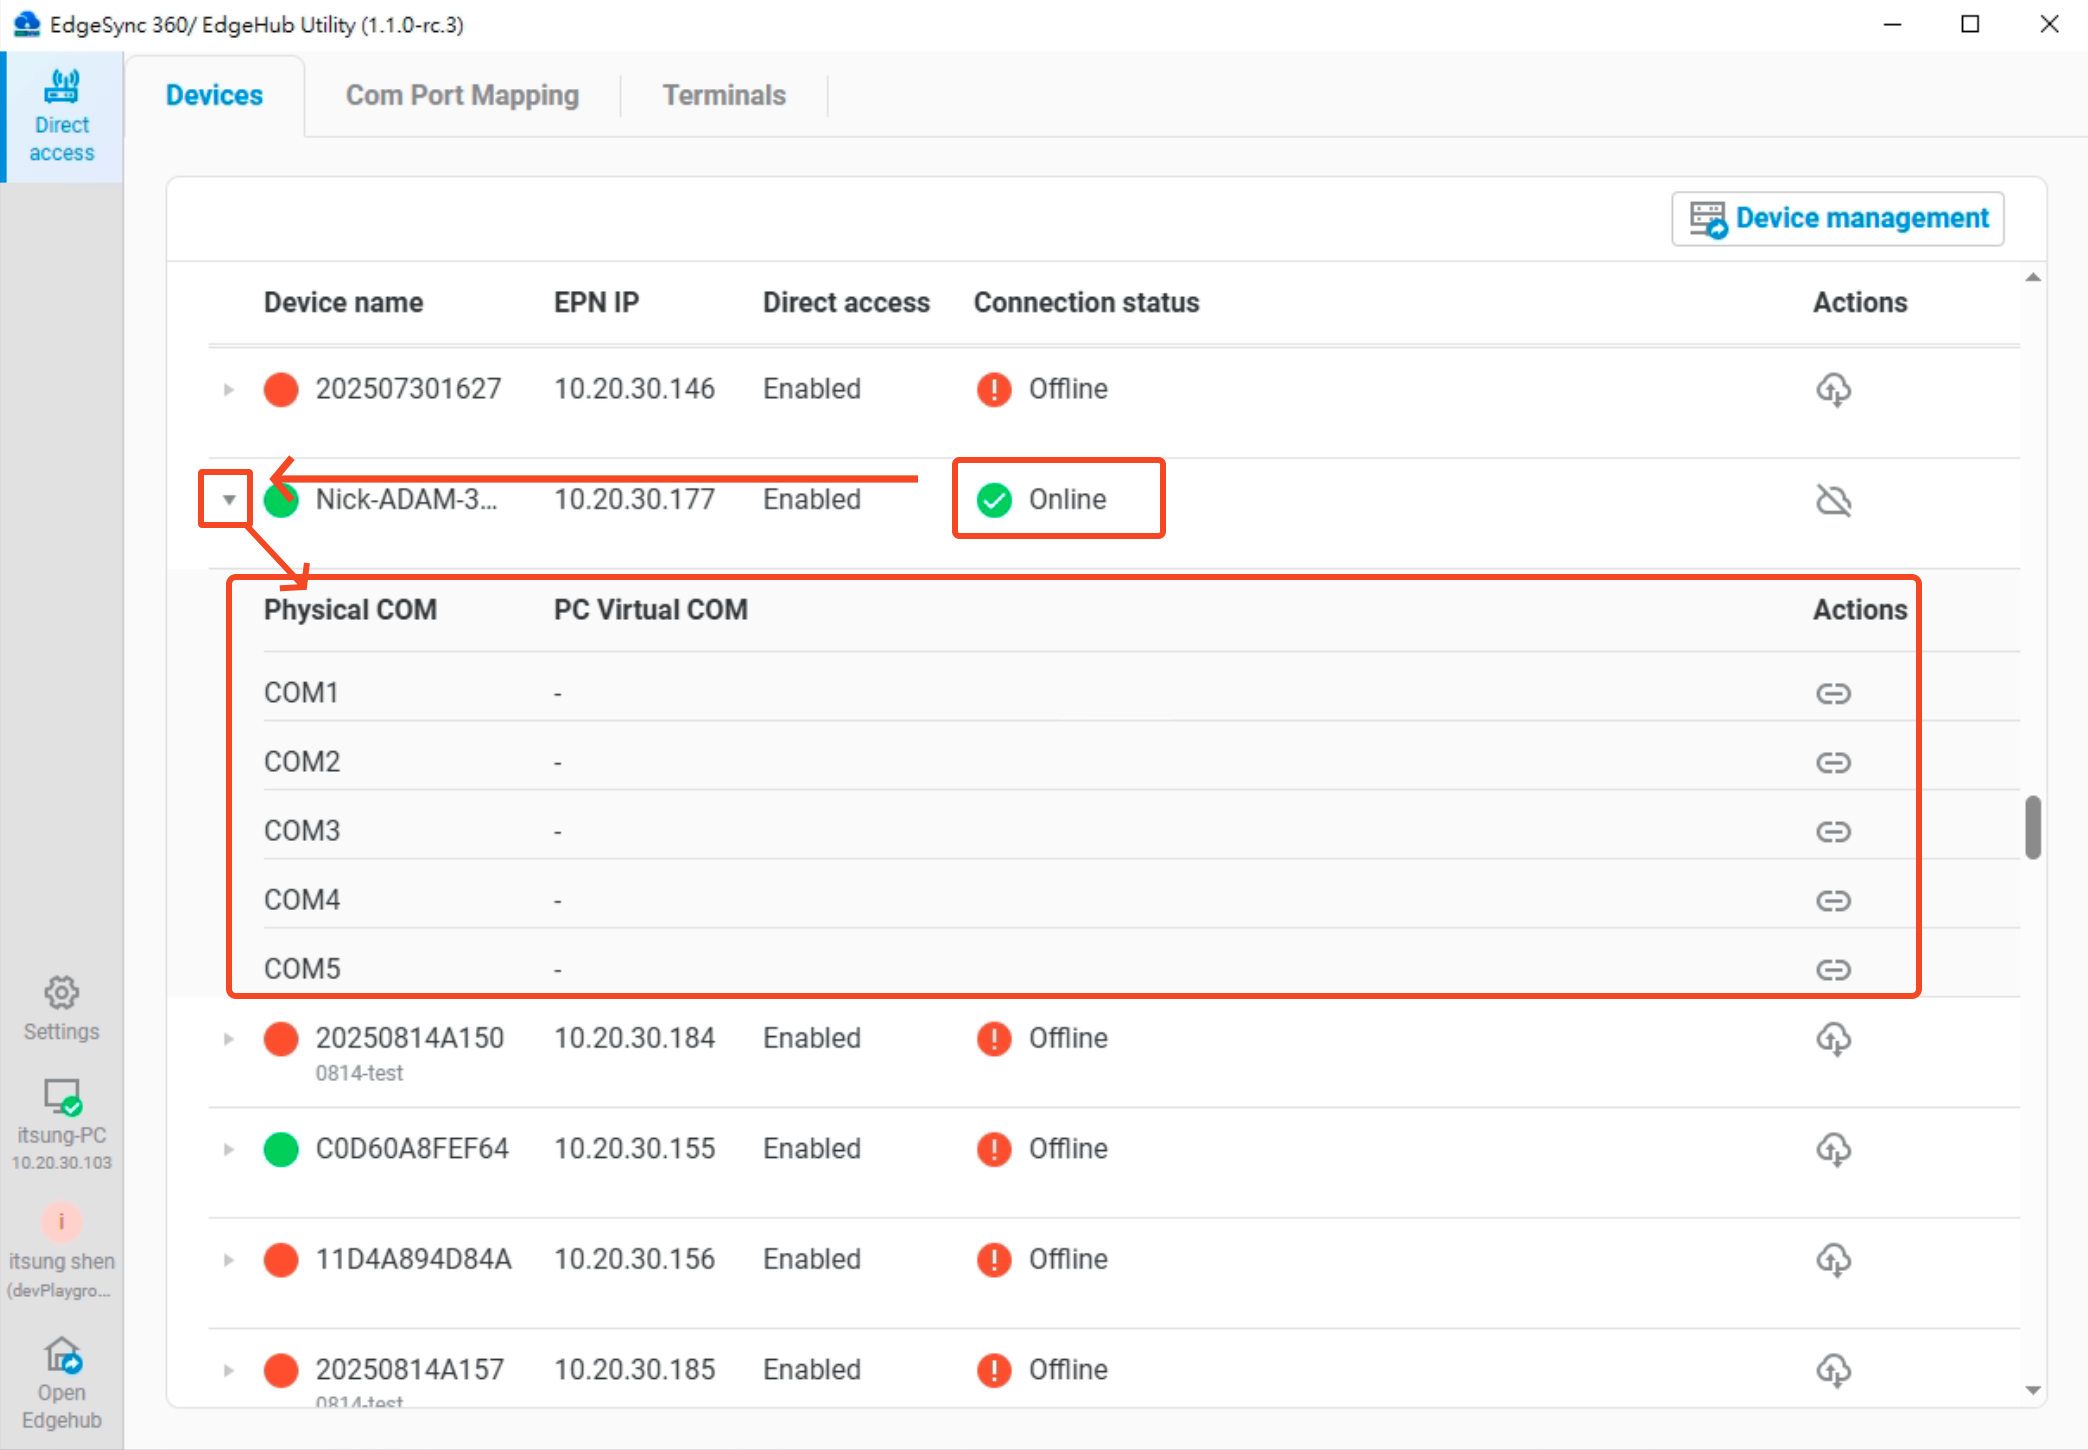Click the link icon next to COM5
This screenshot has height=1450, width=2088.
pos(1834,968)
